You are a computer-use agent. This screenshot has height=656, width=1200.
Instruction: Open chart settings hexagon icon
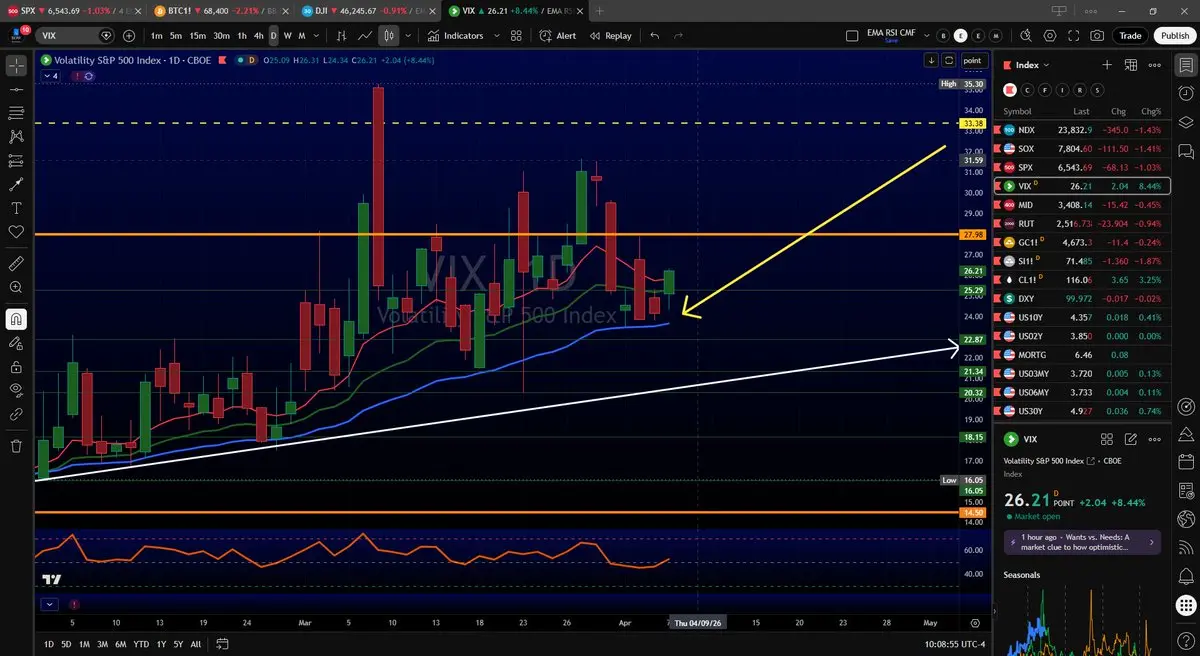tap(1051, 36)
